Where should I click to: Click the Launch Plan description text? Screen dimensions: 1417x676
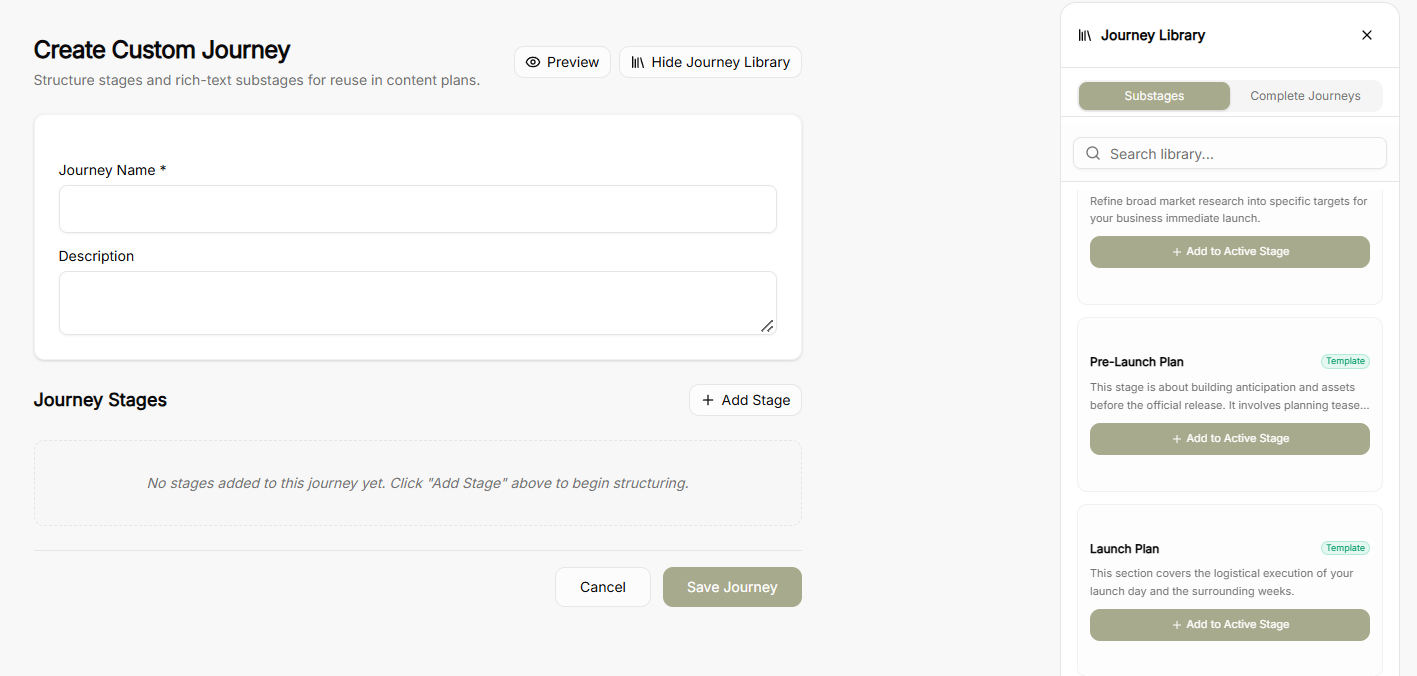pos(1222,582)
